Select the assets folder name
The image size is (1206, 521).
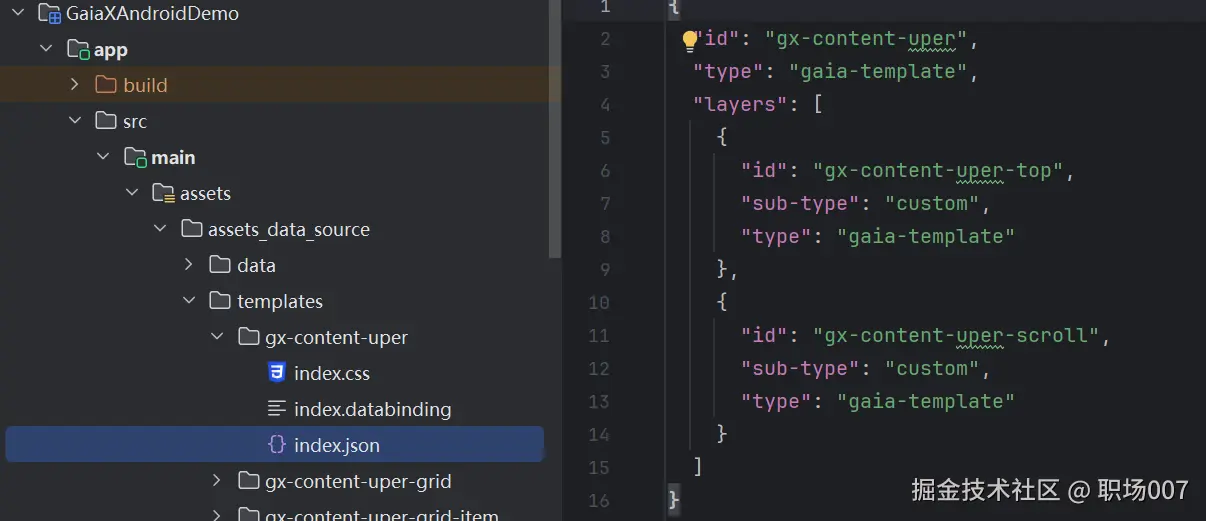(x=205, y=194)
